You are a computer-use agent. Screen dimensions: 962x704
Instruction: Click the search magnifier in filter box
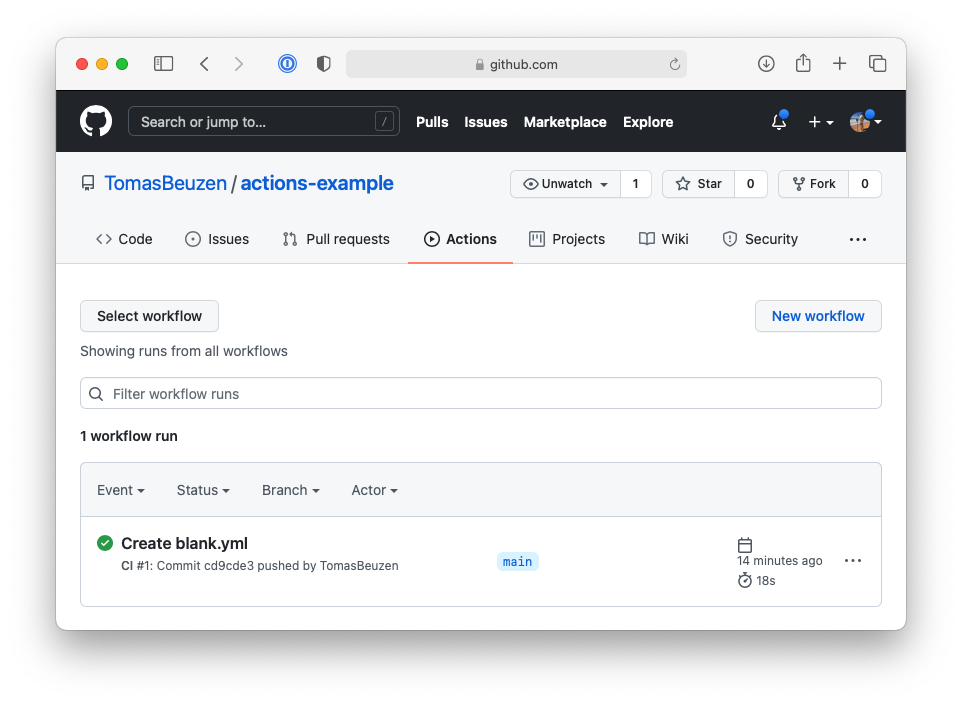[96, 393]
